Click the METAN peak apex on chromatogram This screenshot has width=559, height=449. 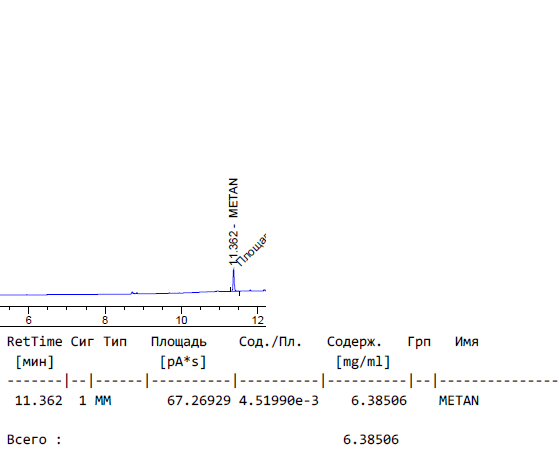(x=234, y=270)
